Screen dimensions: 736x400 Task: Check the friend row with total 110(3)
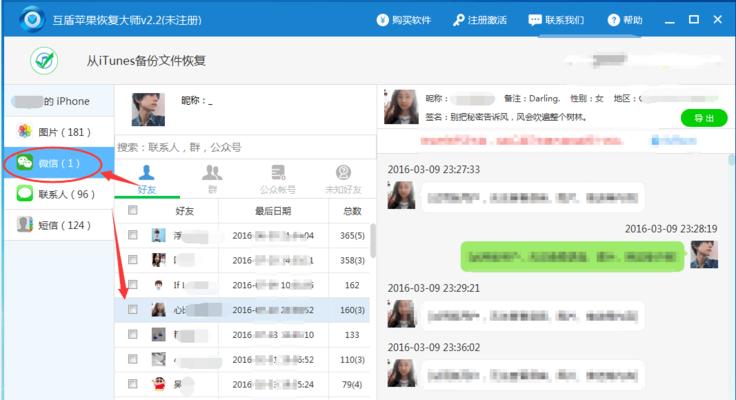click(x=133, y=359)
